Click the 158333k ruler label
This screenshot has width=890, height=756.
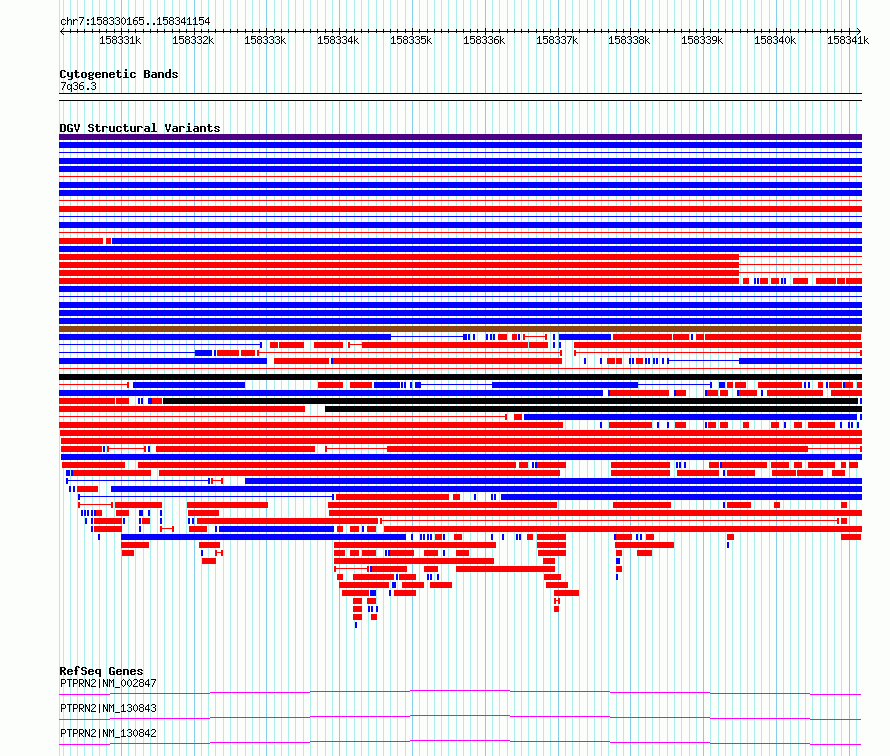click(265, 40)
